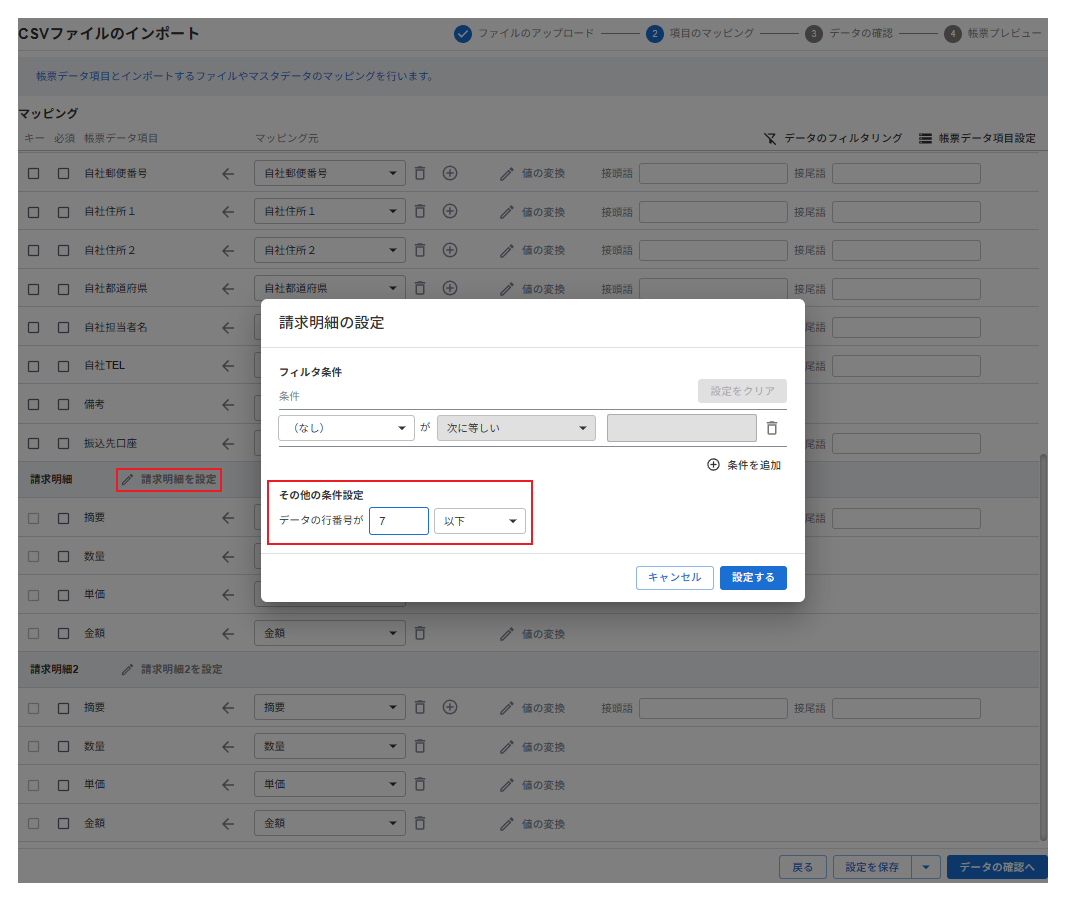Toggle key checkbox for 自社郵便番号
This screenshot has width=1066, height=906.
34,173
